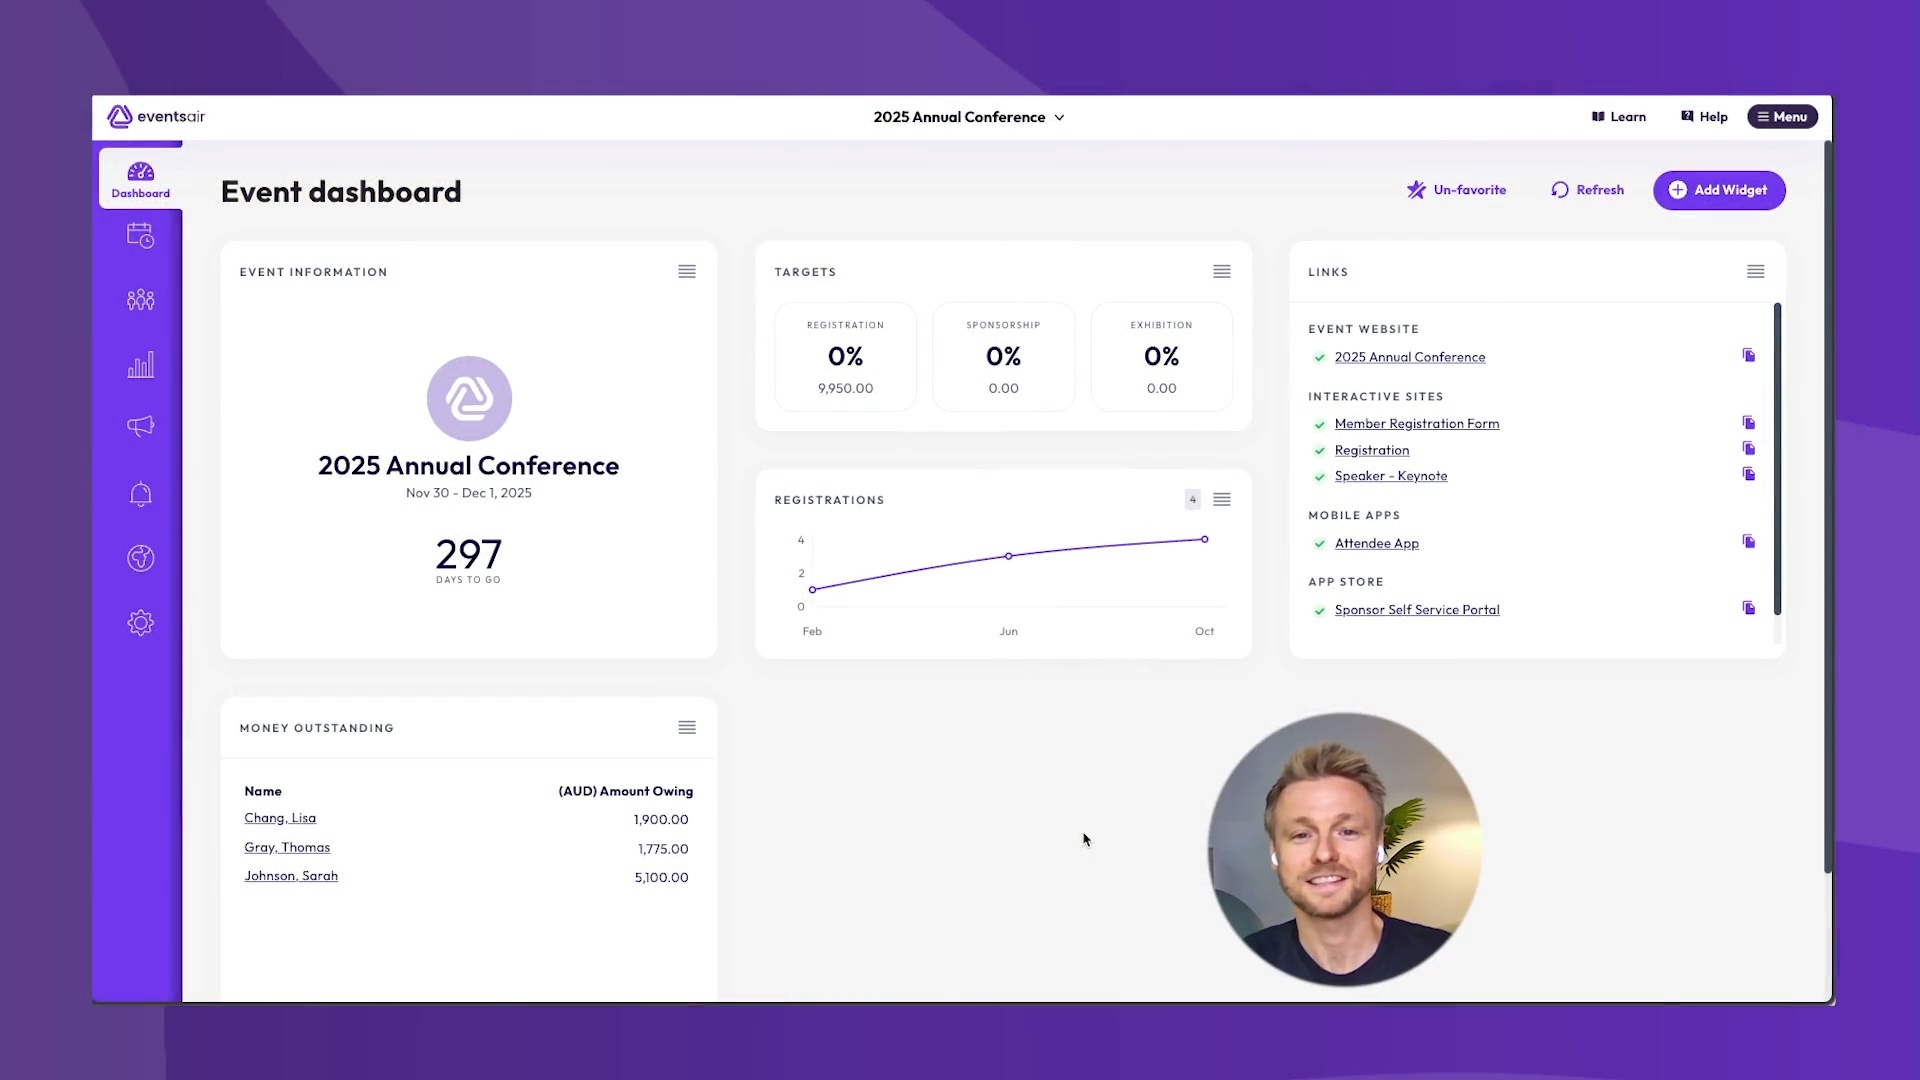
Task: Copy the Registration site link
Action: click(1749, 449)
